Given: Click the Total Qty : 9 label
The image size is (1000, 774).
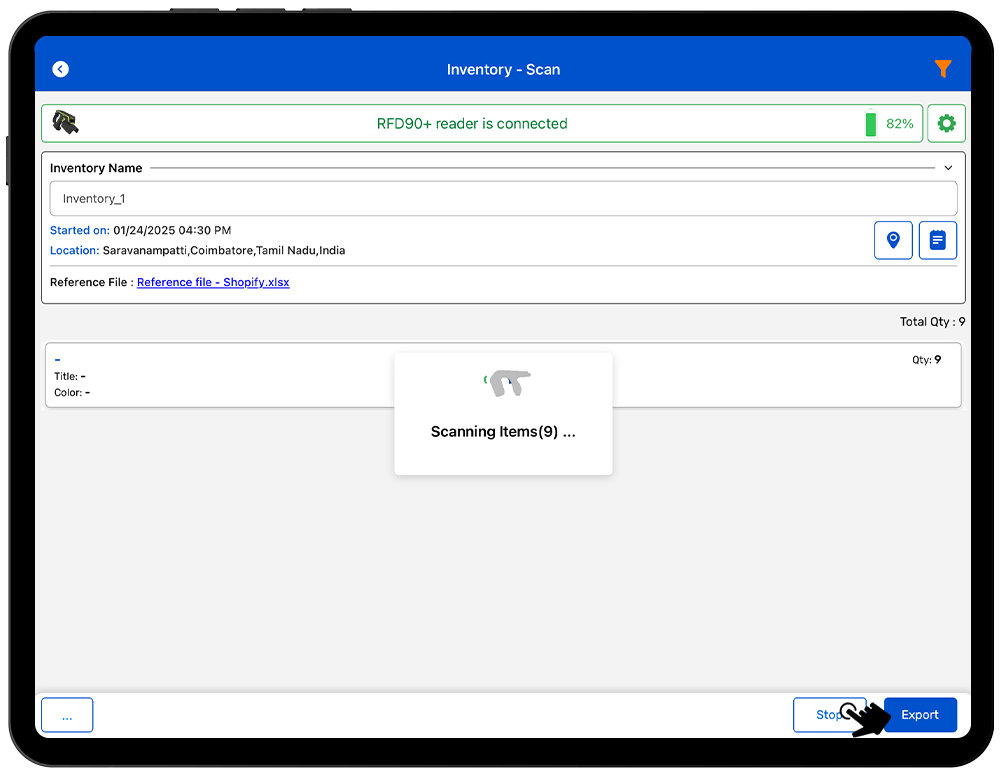Looking at the screenshot, I should (932, 322).
